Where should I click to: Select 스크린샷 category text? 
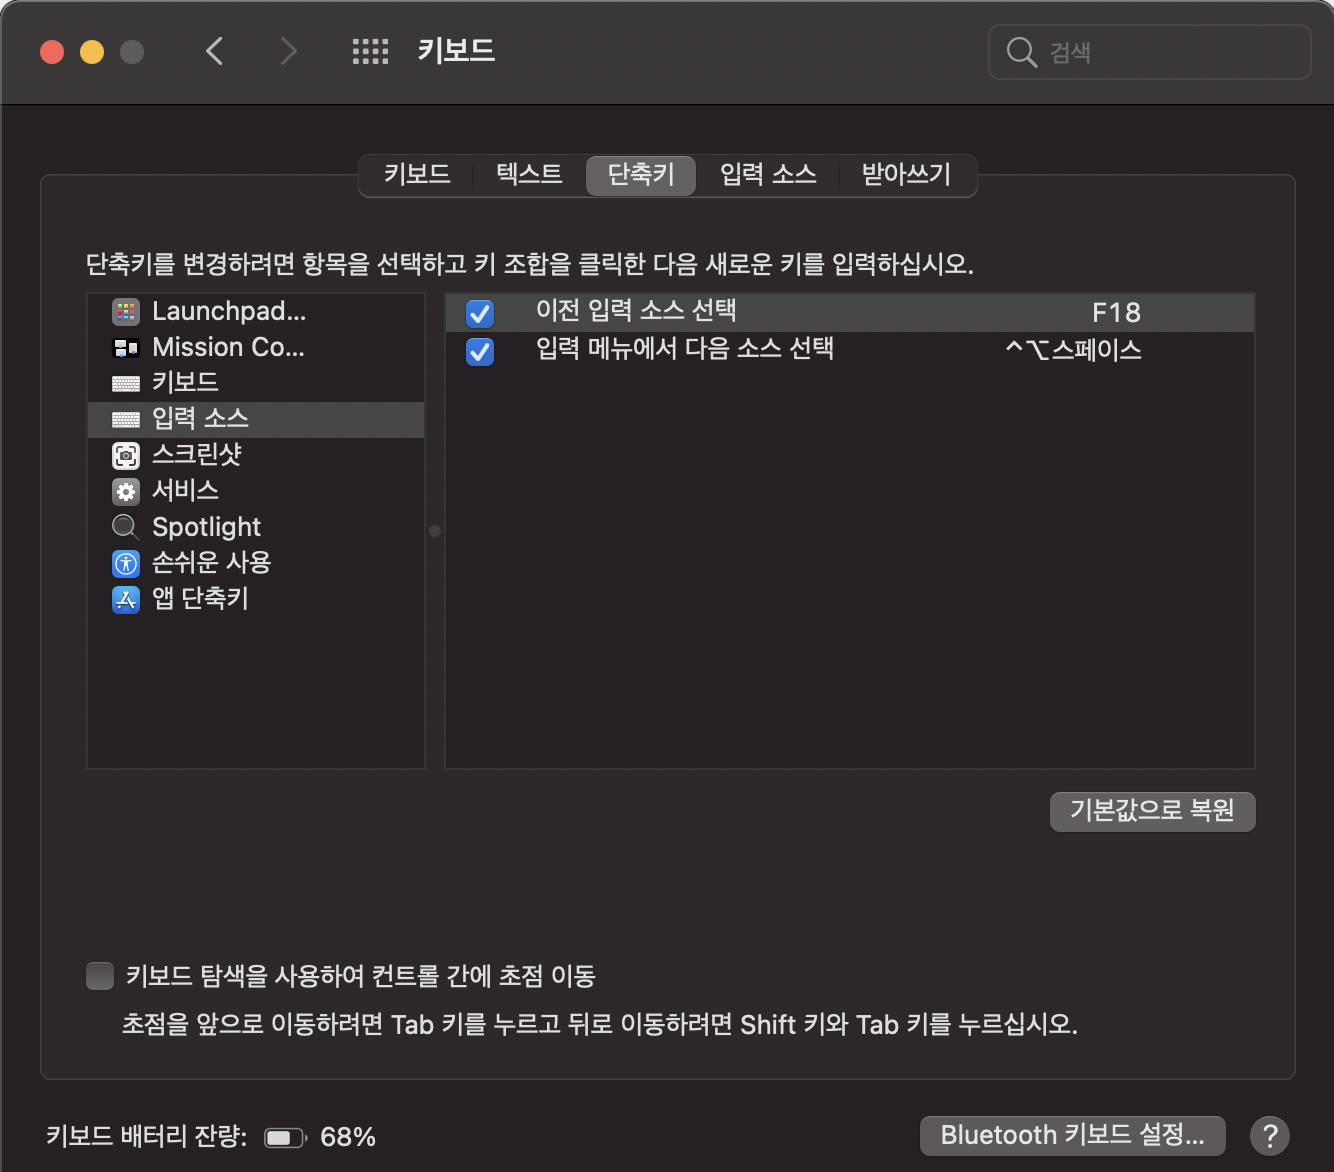197,455
